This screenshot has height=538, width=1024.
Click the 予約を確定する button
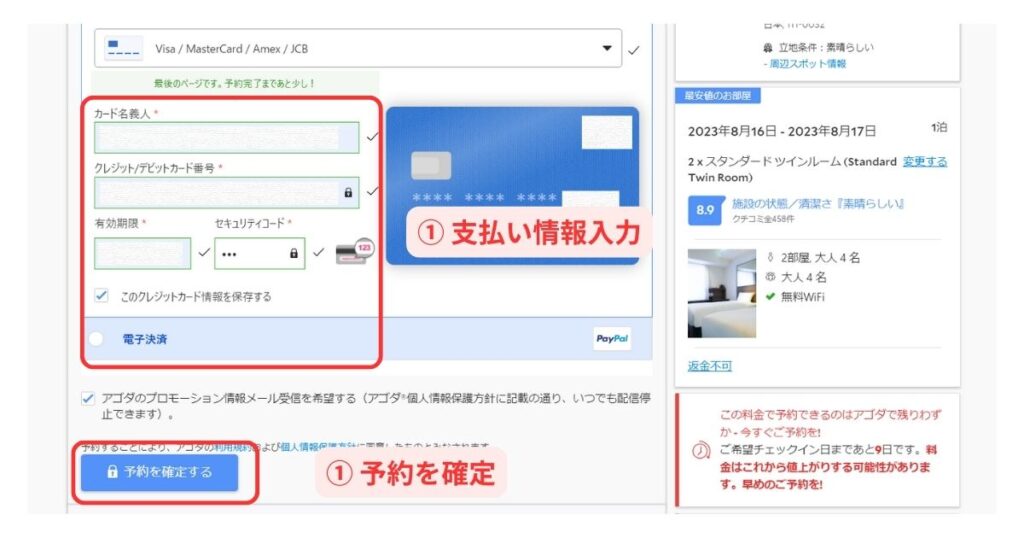[x=160, y=472]
